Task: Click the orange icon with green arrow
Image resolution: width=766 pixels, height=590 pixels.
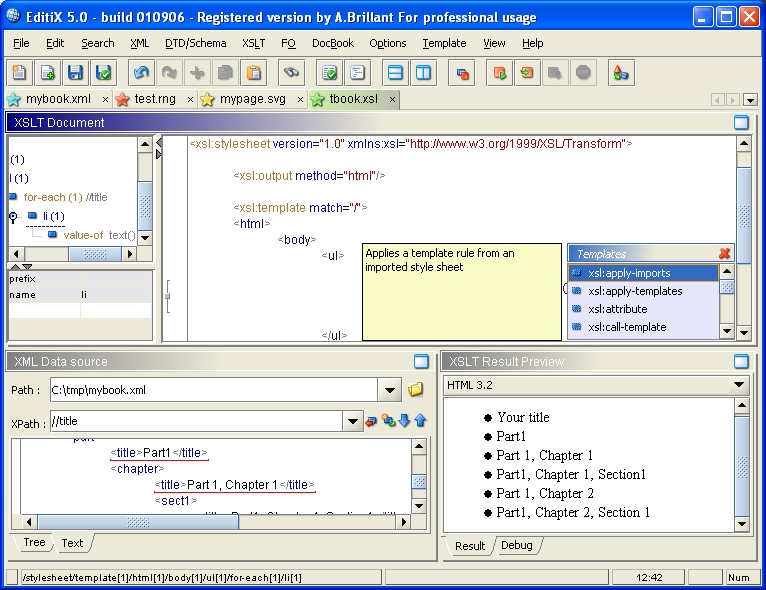Action: click(x=527, y=73)
